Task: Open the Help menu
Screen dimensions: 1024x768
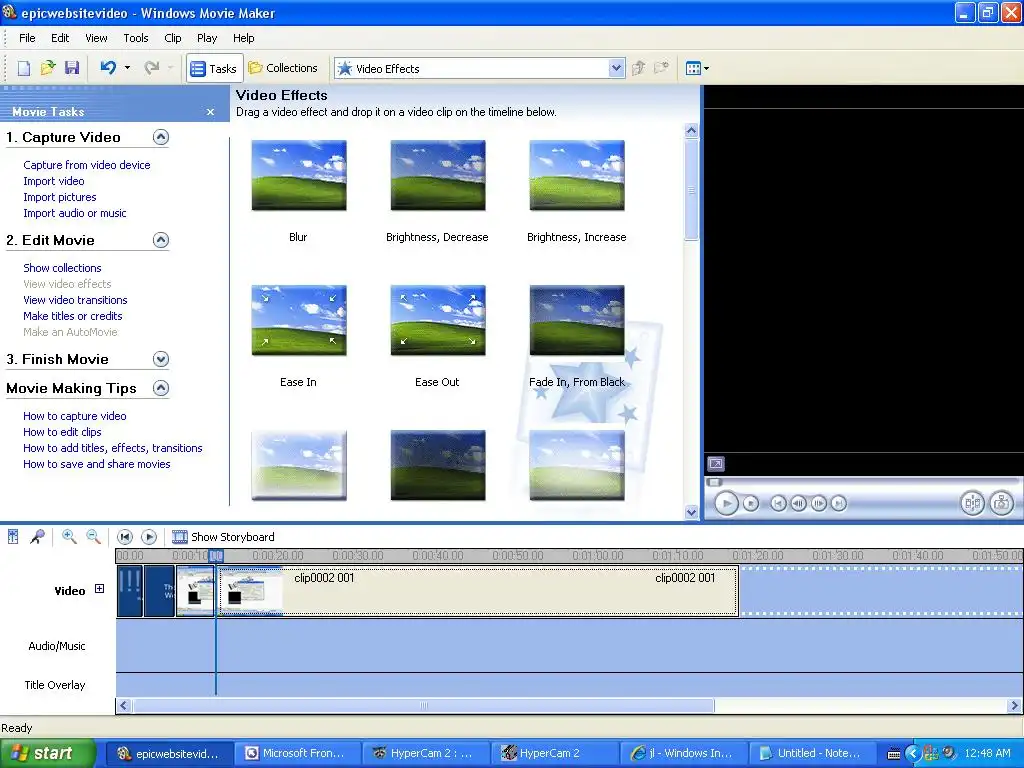Action: pos(244,38)
